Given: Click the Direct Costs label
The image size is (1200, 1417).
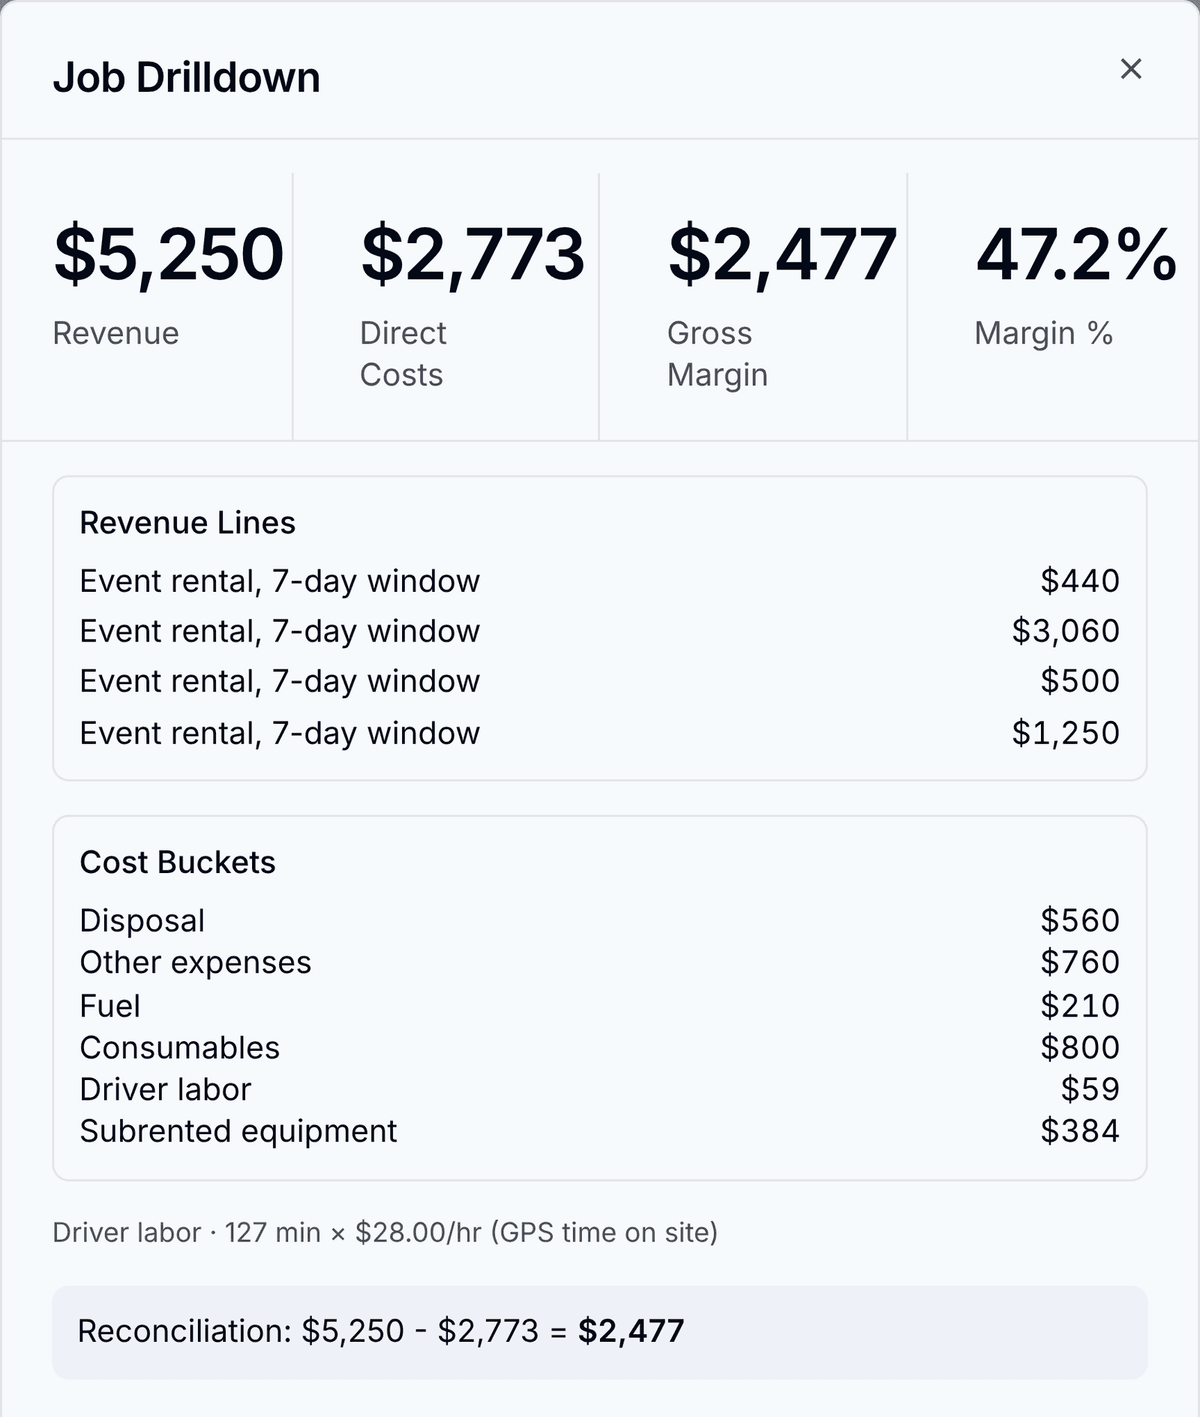Looking at the screenshot, I should (403, 354).
